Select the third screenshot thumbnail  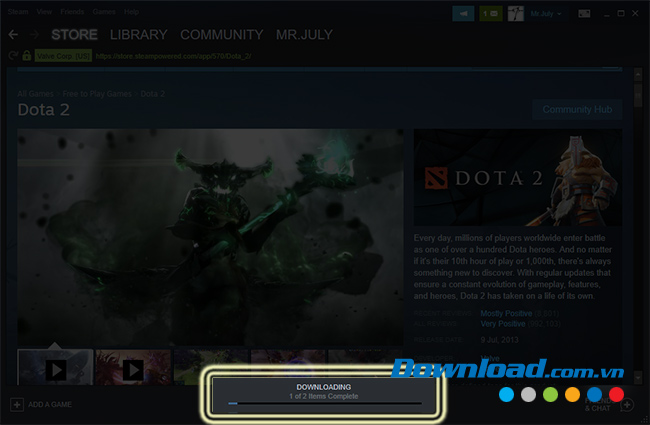pos(211,367)
